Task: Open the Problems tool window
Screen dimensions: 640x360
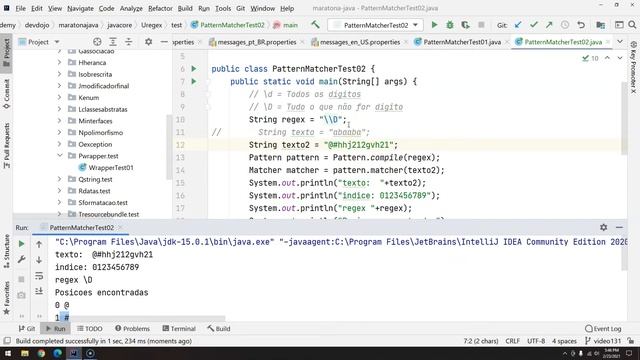Action: click(x=132, y=328)
